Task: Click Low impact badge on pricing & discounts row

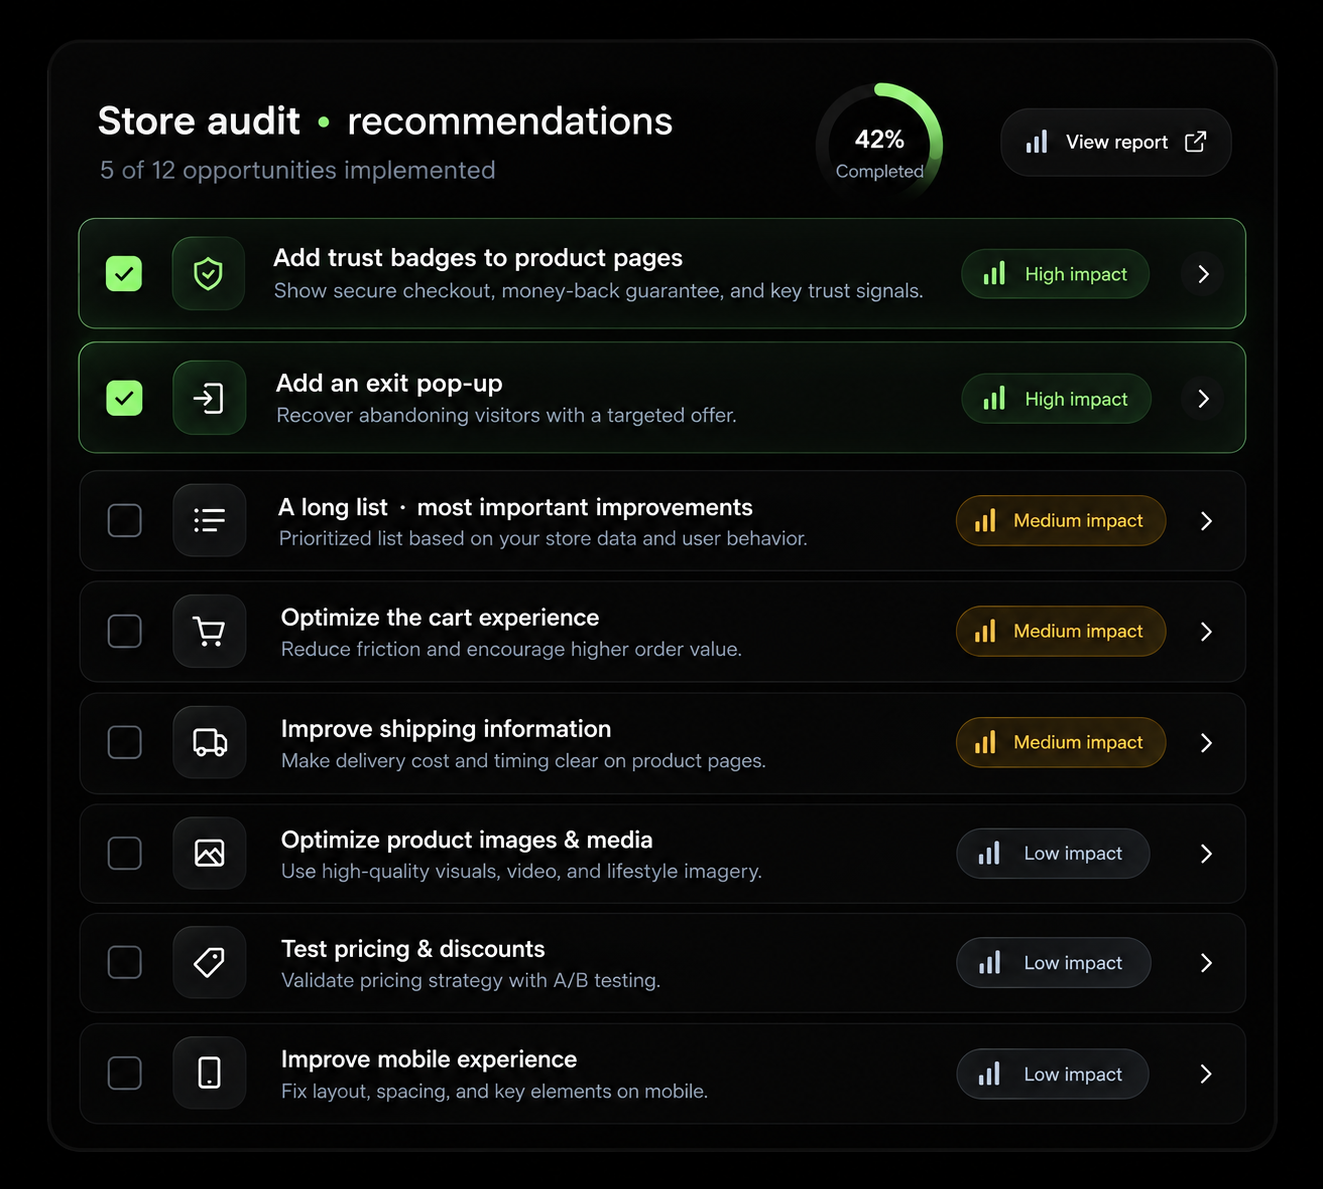Action: pos(1054,963)
